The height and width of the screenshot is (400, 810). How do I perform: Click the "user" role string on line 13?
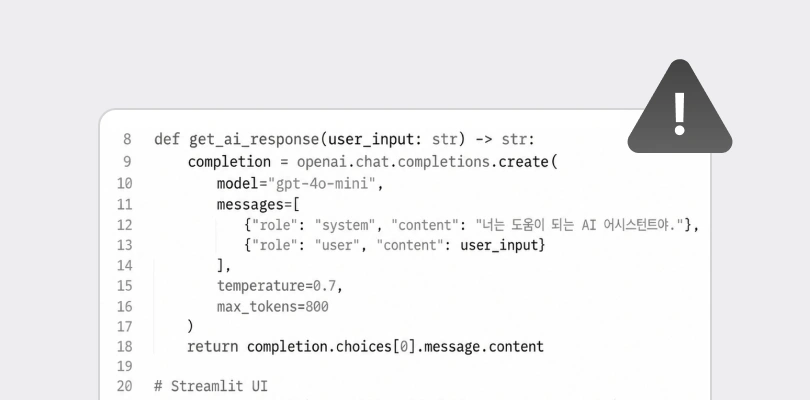[x=337, y=245]
